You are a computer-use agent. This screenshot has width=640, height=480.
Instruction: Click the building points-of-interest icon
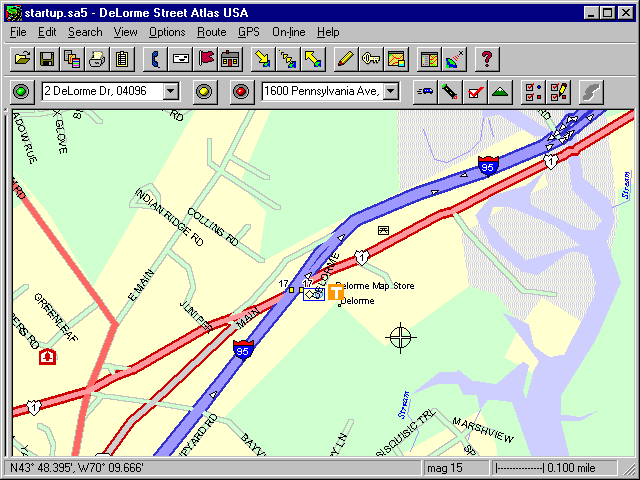pos(231,60)
